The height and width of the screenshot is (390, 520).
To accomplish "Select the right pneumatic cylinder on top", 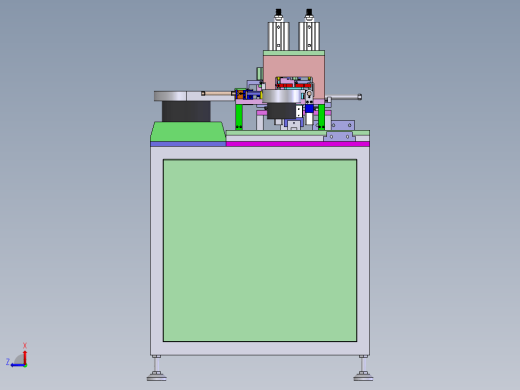I will [x=309, y=36].
